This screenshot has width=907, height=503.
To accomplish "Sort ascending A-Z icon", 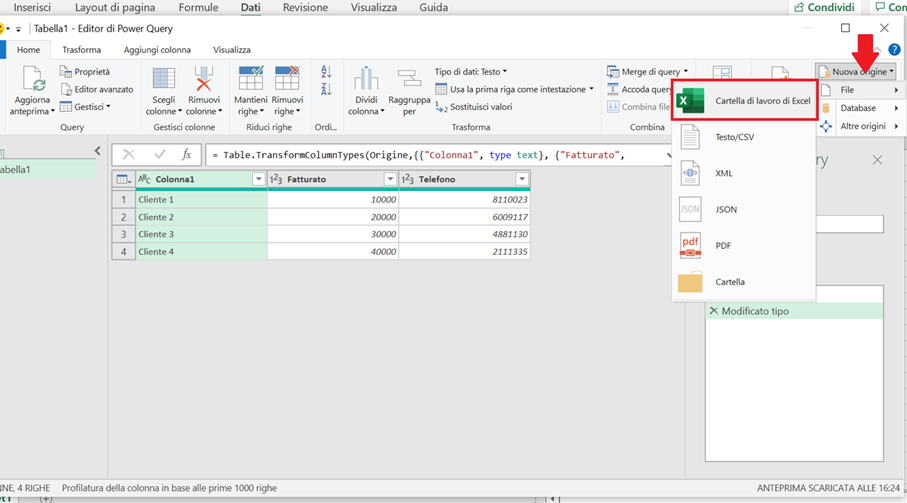I will tap(326, 72).
